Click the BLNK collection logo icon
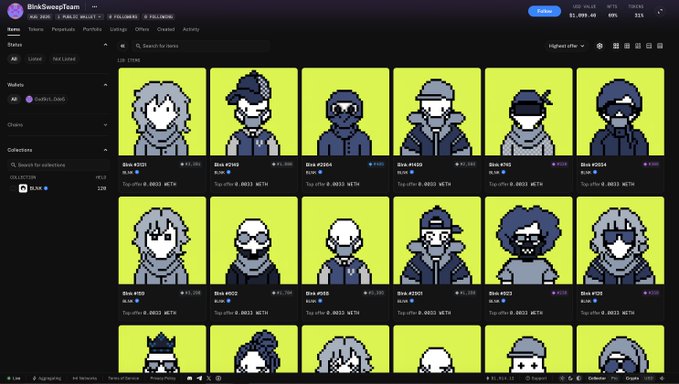This screenshot has width=679, height=384. pyautogui.click(x=23, y=188)
